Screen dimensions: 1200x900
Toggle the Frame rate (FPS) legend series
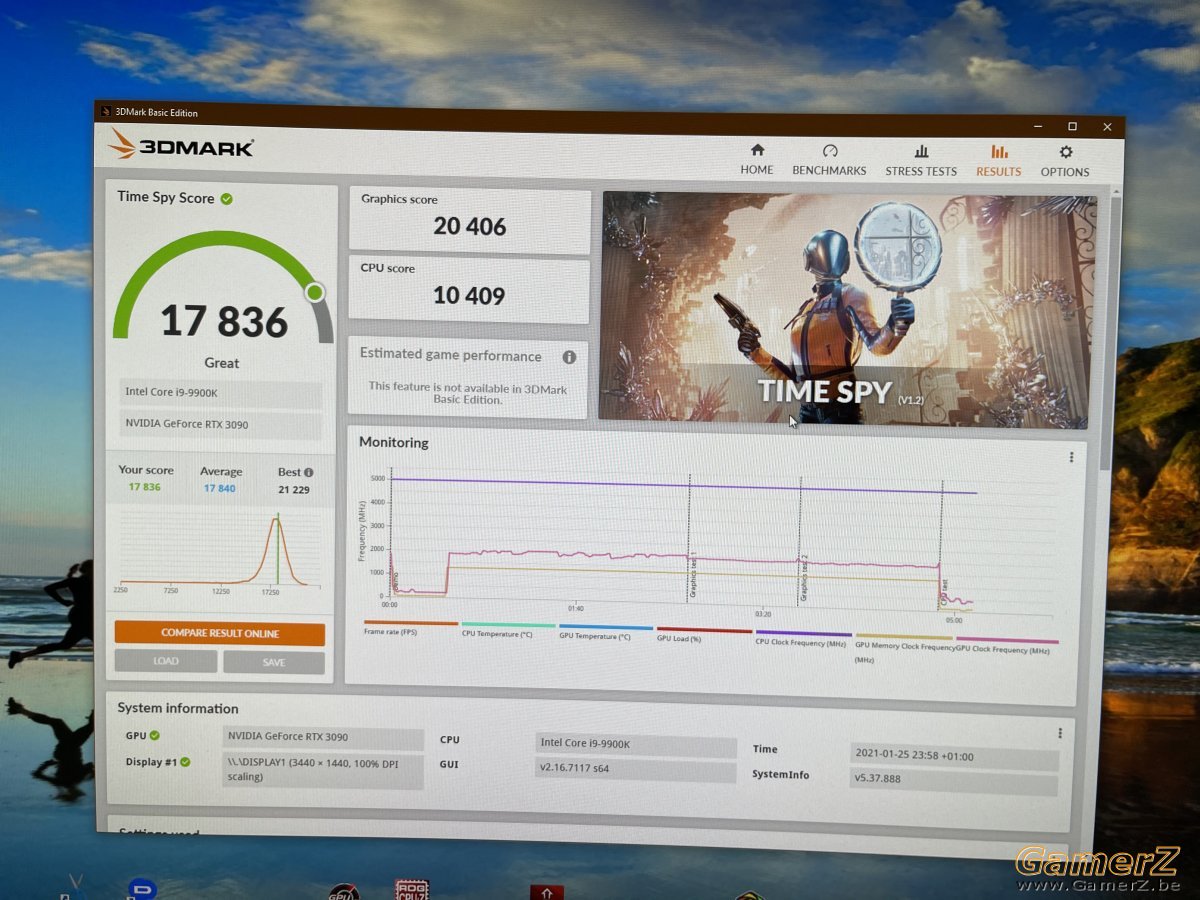point(409,627)
